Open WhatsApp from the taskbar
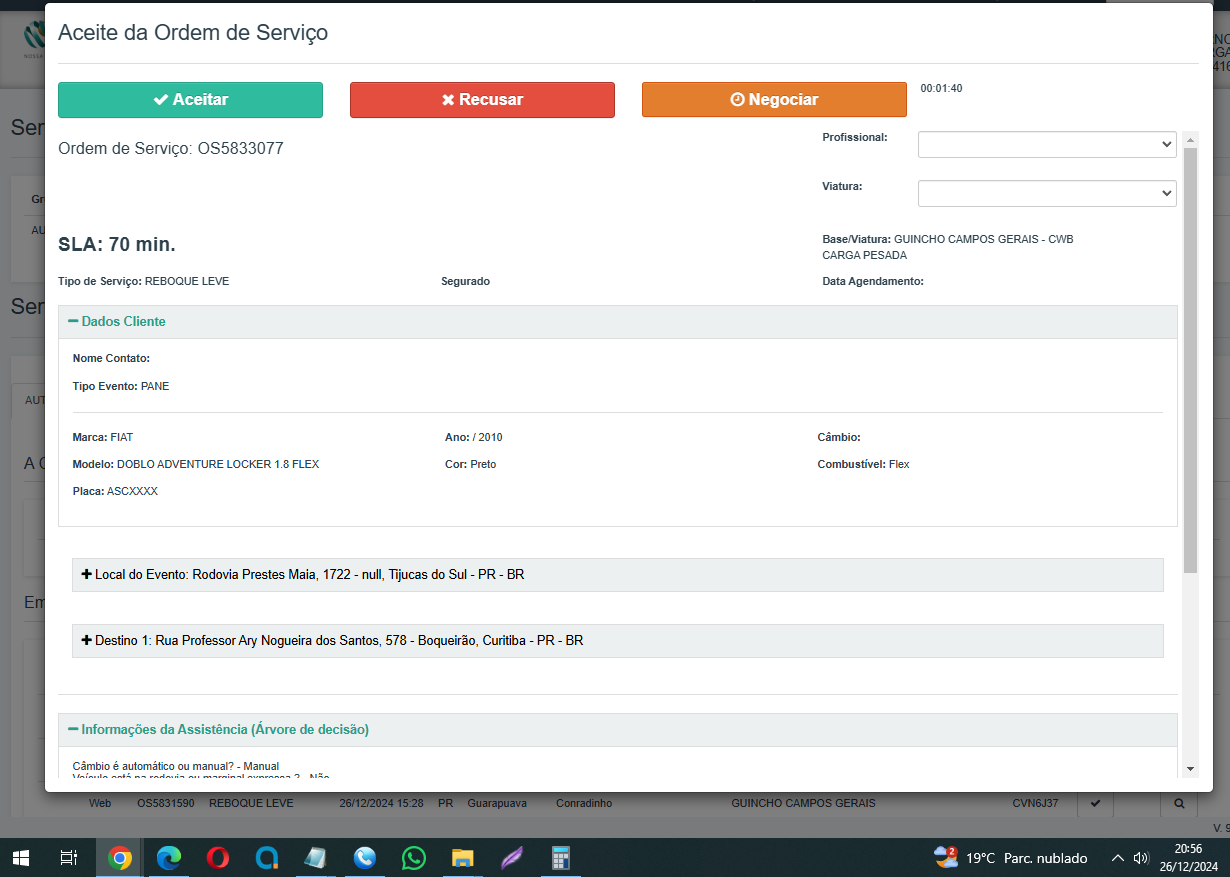The image size is (1230, 877). pyautogui.click(x=413, y=857)
